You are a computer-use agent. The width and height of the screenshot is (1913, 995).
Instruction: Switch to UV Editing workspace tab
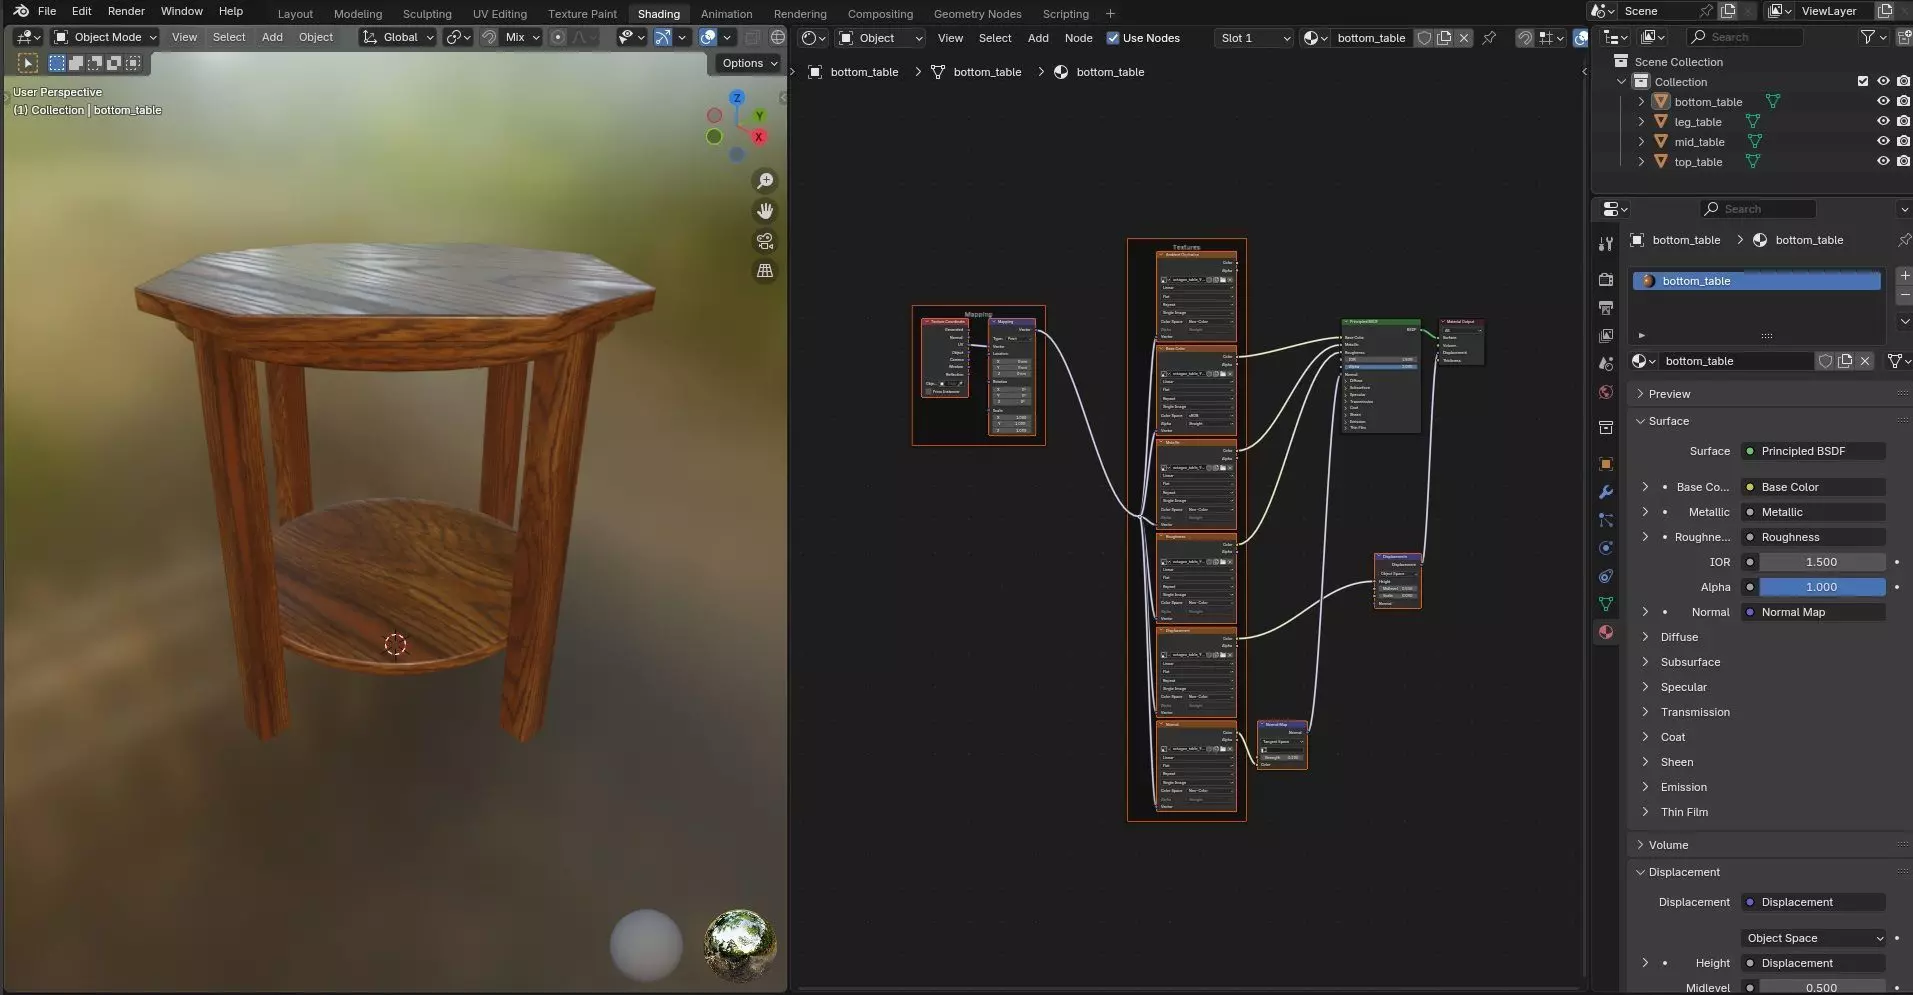(x=499, y=14)
